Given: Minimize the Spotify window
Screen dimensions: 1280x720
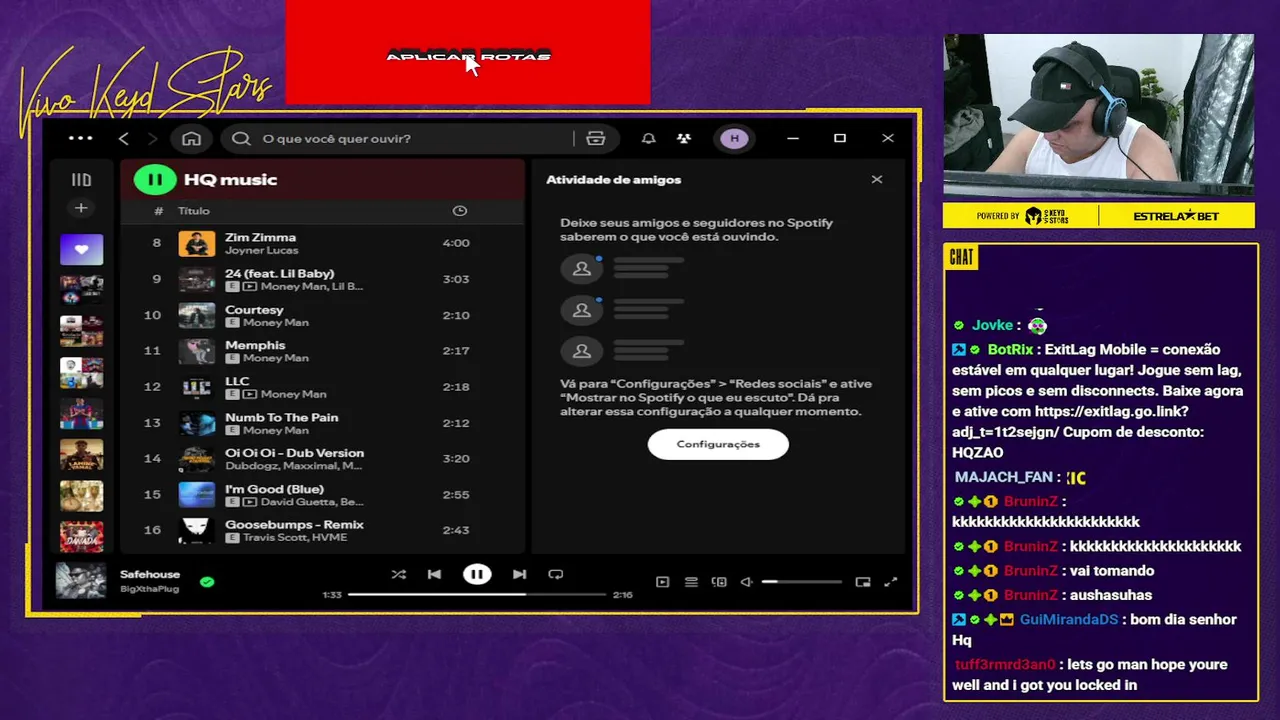Looking at the screenshot, I should [793, 138].
